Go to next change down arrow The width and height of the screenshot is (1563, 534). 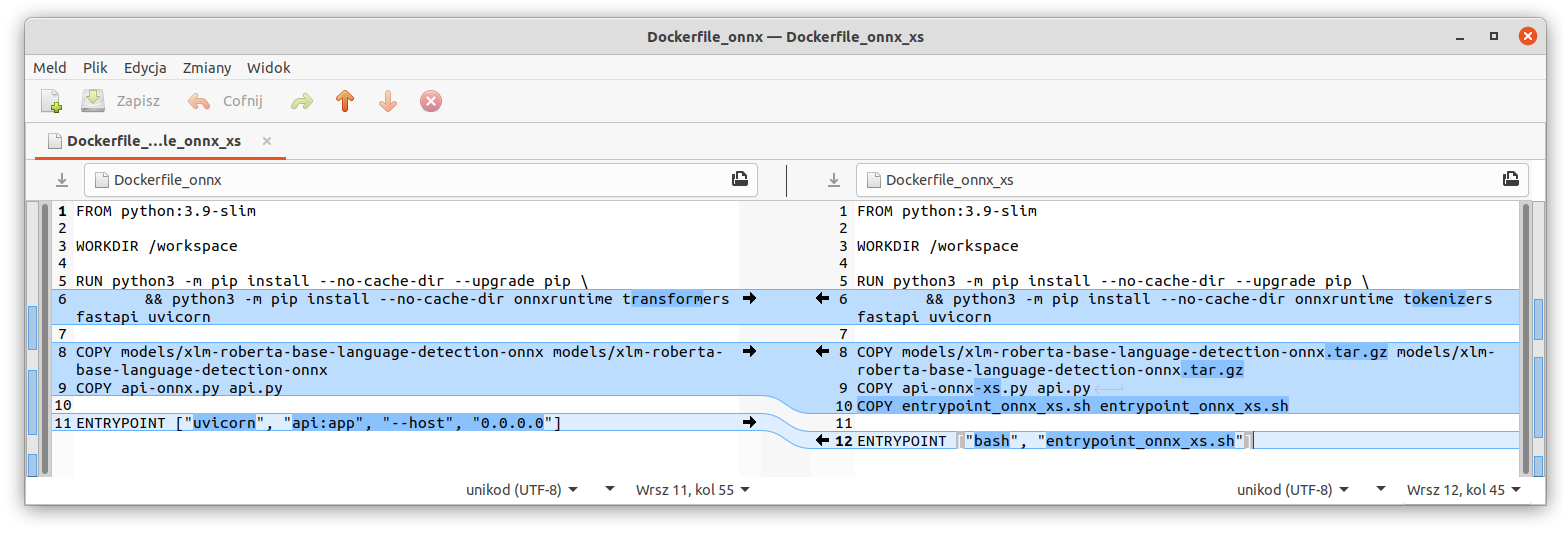tap(388, 101)
